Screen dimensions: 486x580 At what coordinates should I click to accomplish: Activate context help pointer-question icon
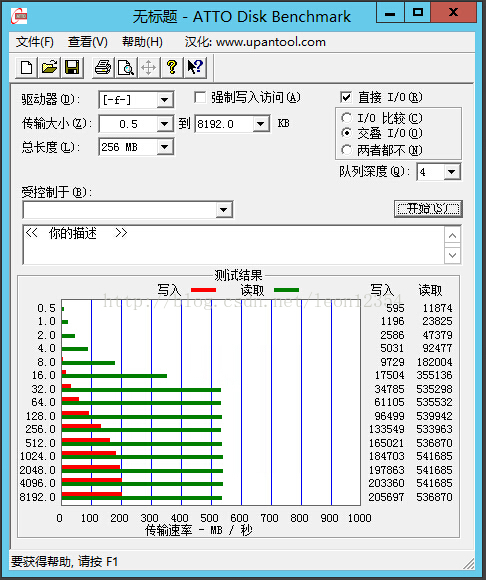click(195, 67)
